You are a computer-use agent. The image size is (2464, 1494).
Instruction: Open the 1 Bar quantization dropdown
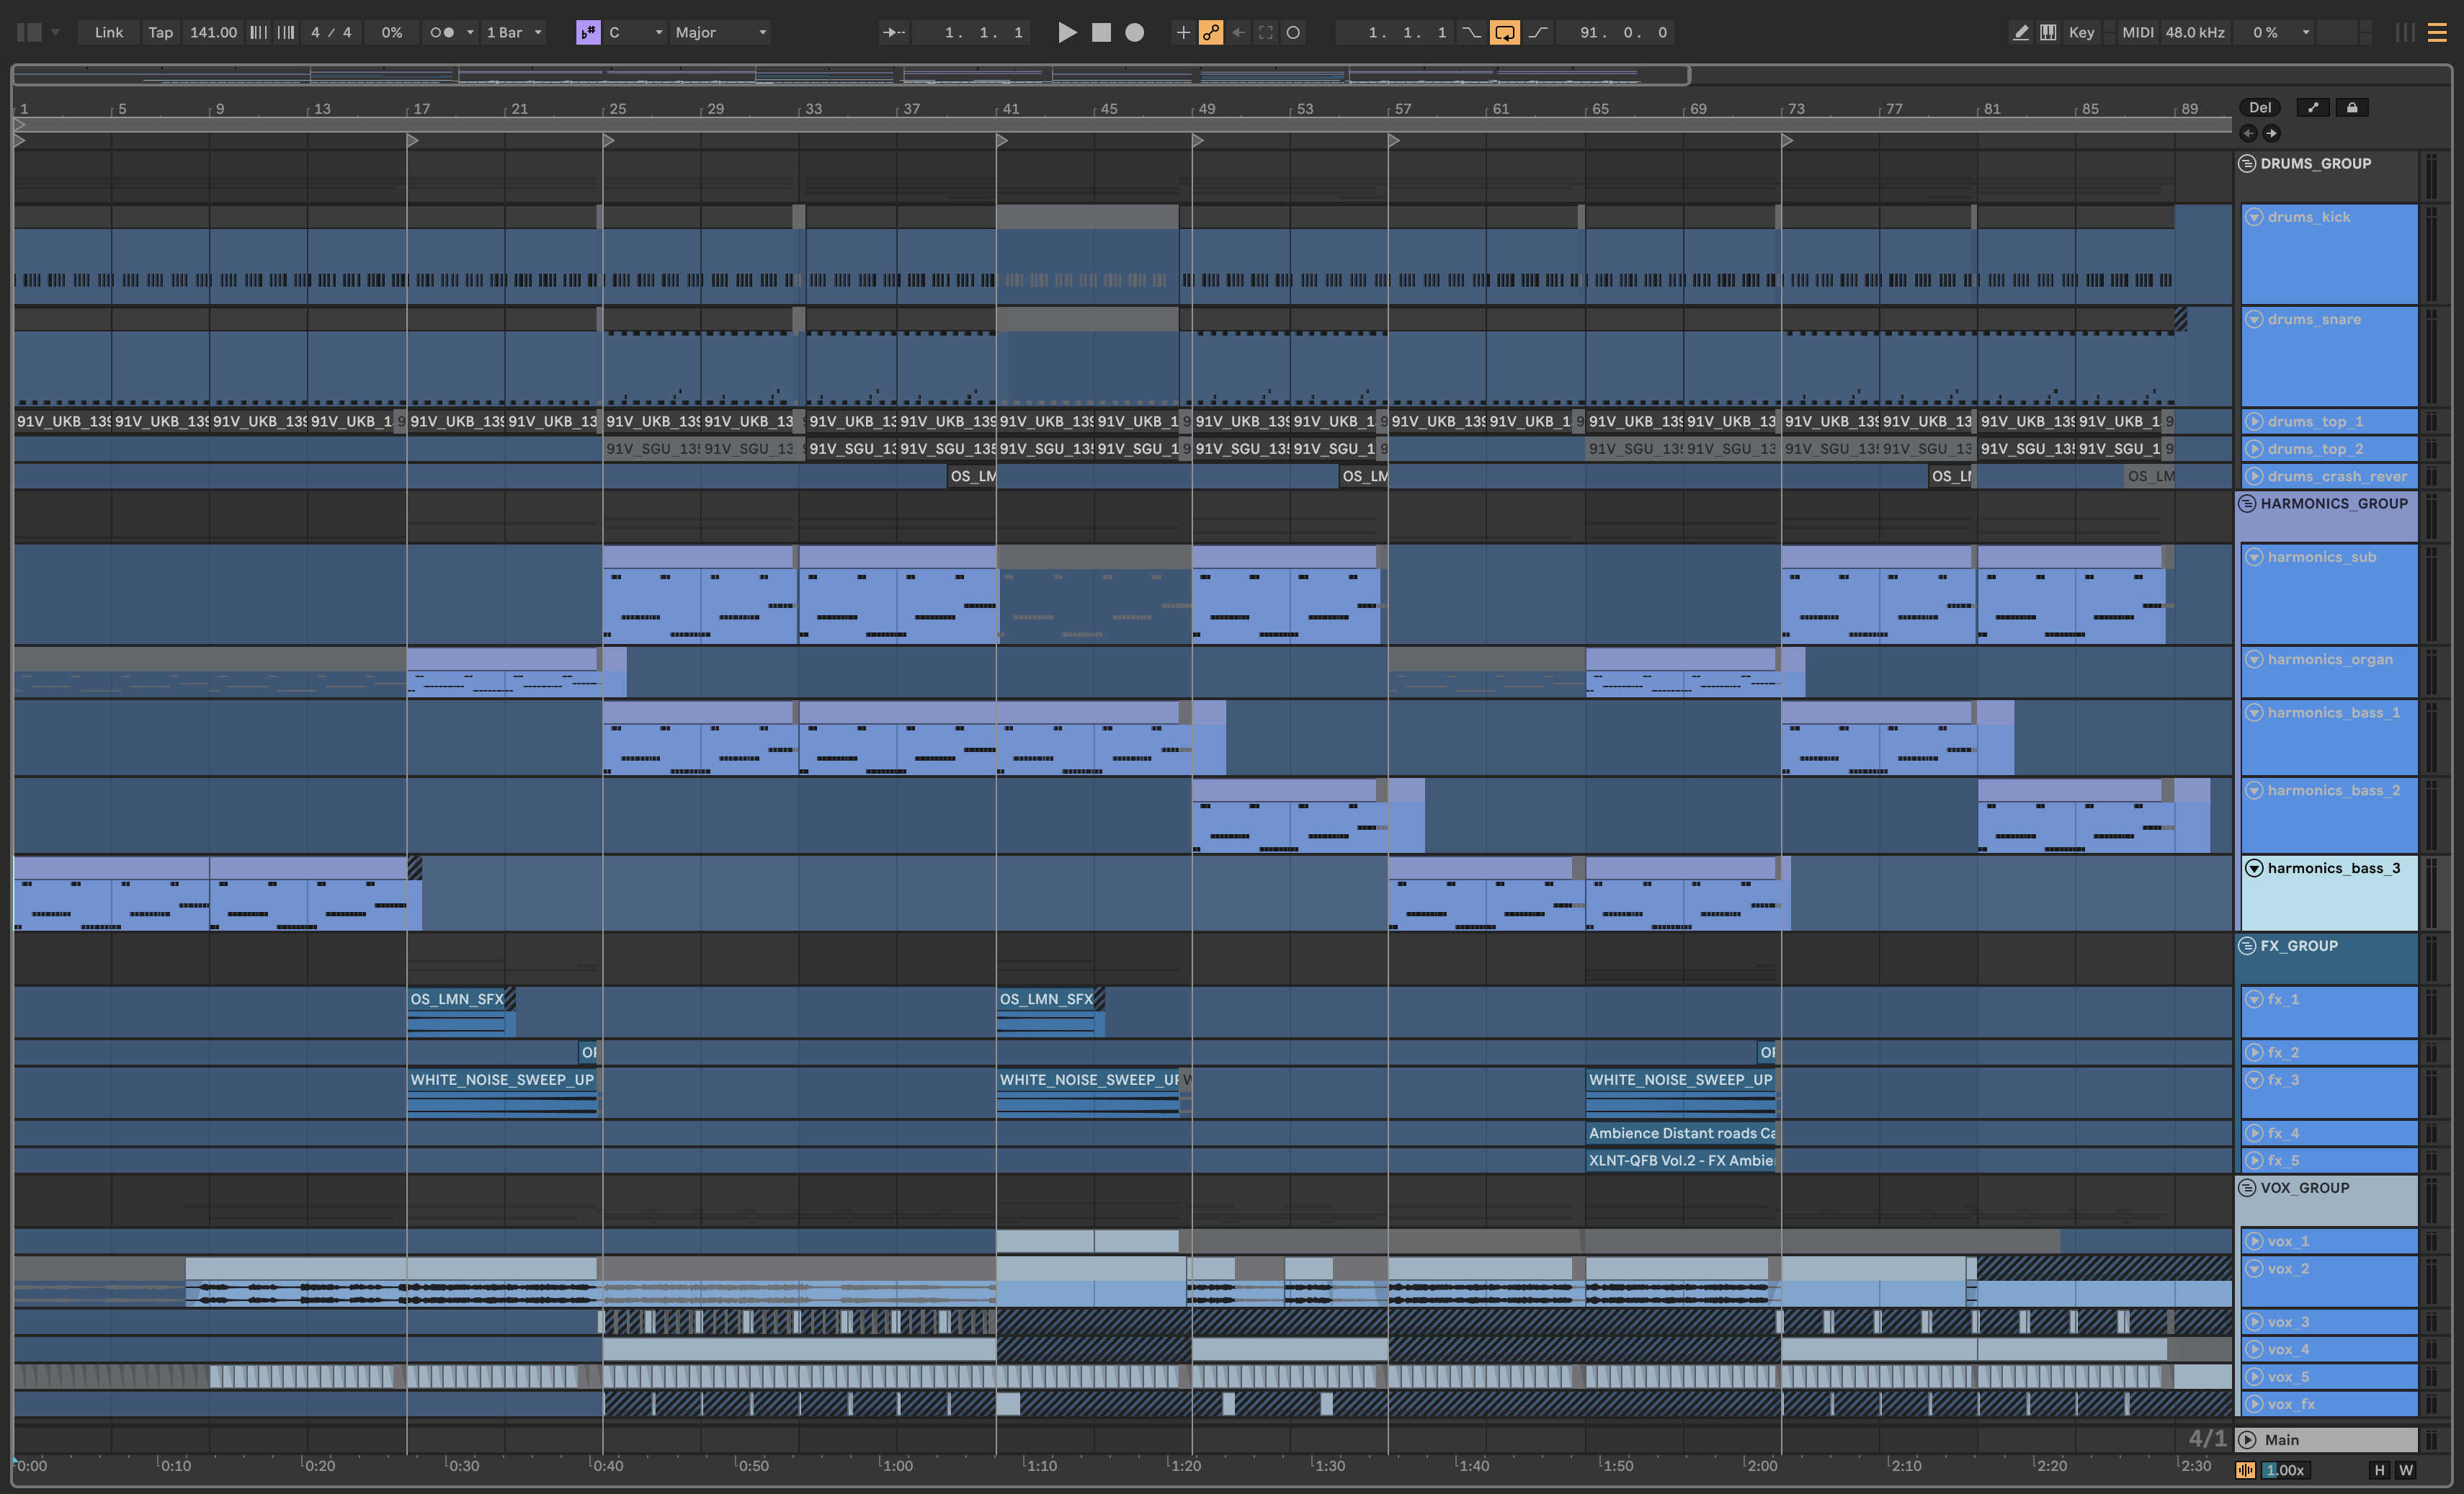click(514, 32)
